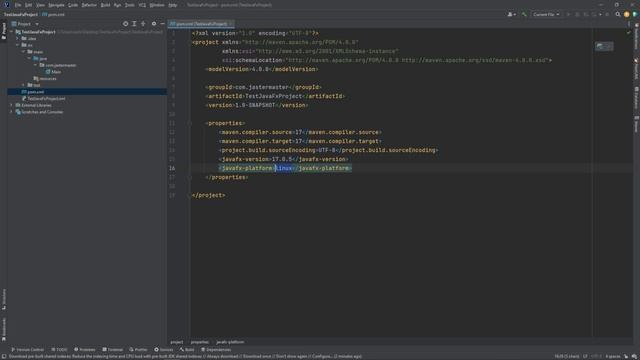Open Project panel options gear
640x360 pixels.
click(154, 24)
